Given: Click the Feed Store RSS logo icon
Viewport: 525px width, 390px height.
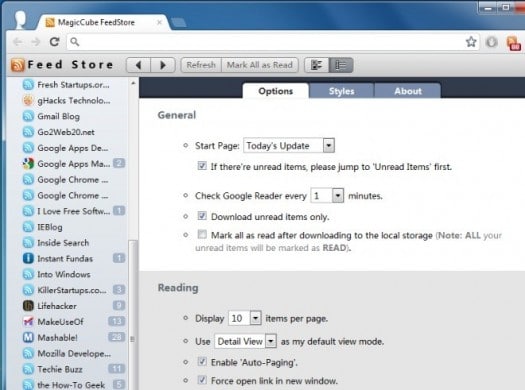Looking at the screenshot, I should pos(17,65).
